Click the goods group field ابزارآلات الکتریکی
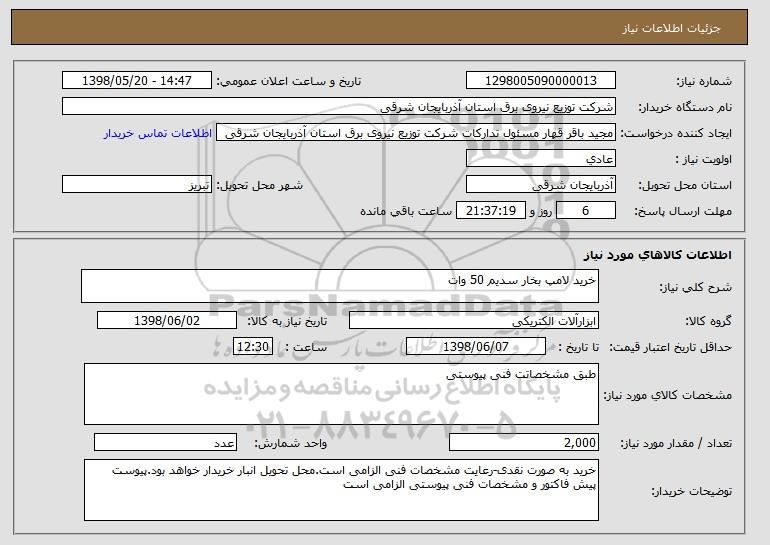Screen dimensions: 770x545 [474, 321]
